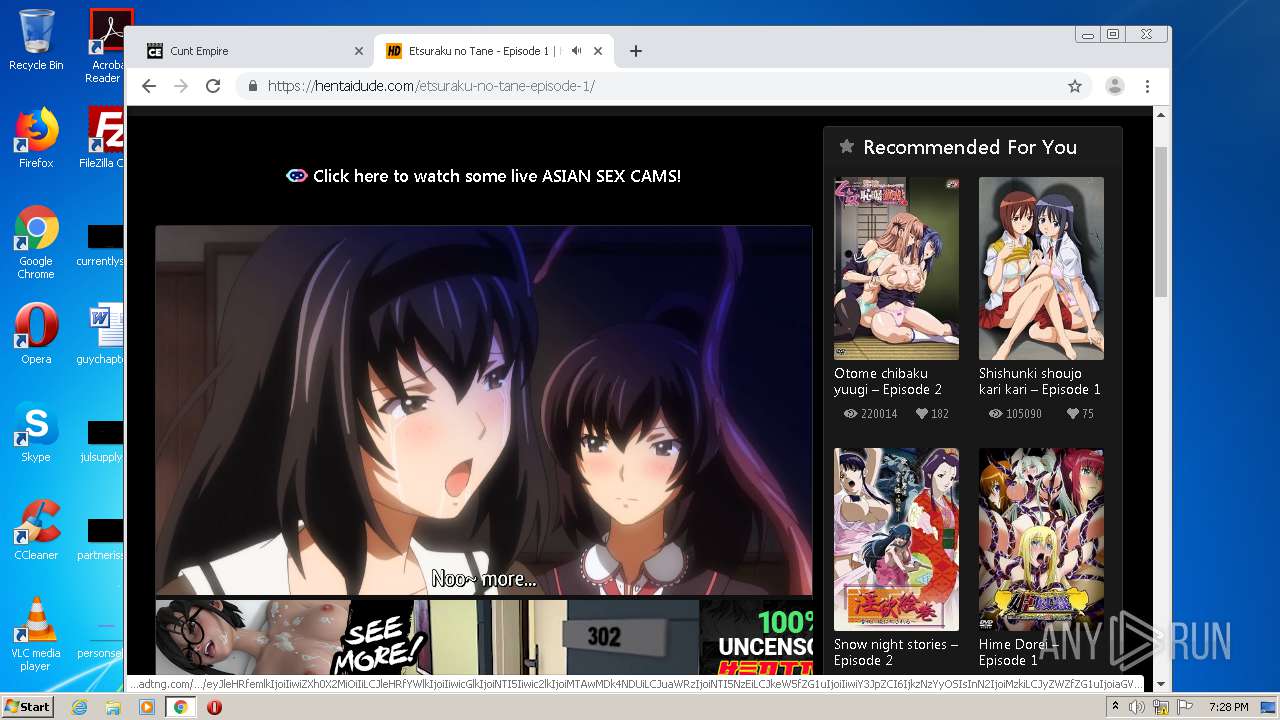Open the Action Center flag icon
Screen dimensions: 1280x720
(1185, 707)
